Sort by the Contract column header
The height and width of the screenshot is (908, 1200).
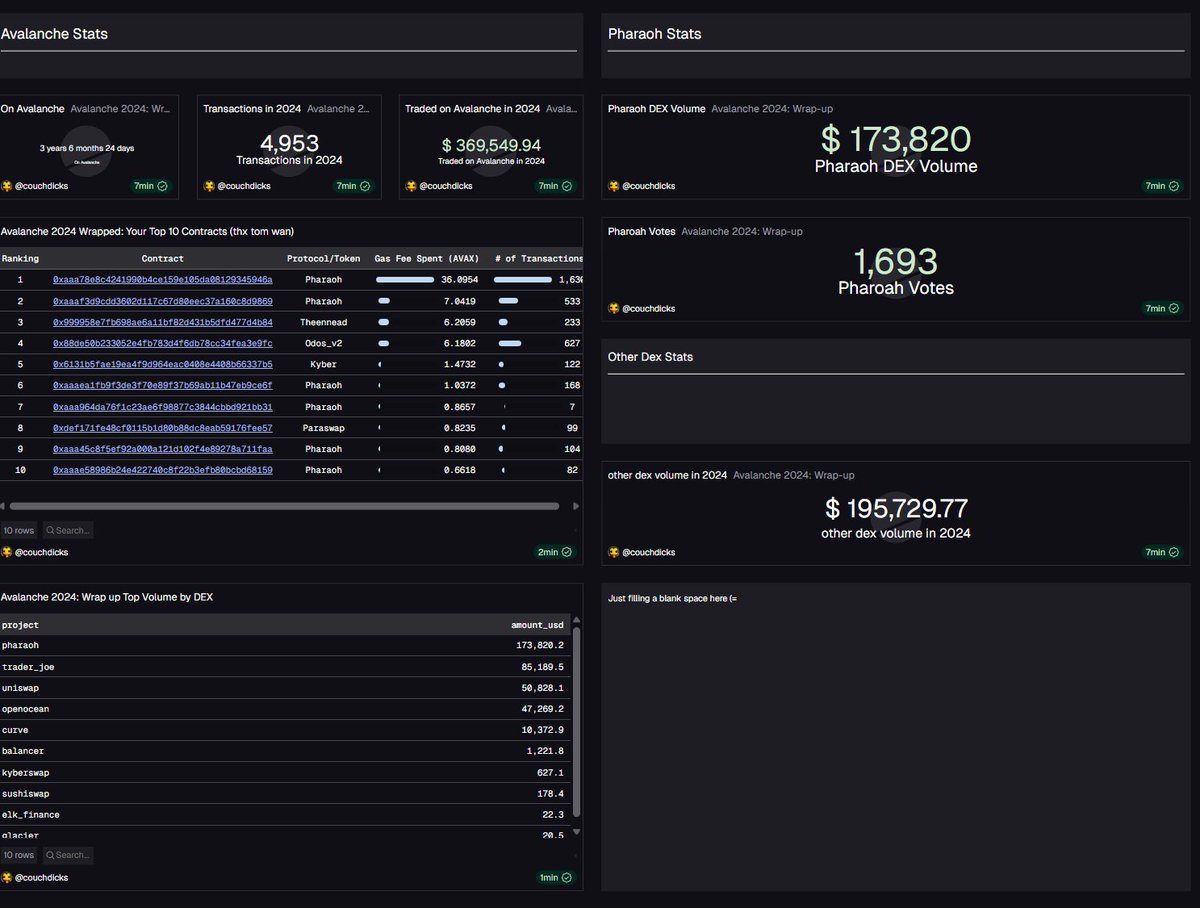[162, 258]
